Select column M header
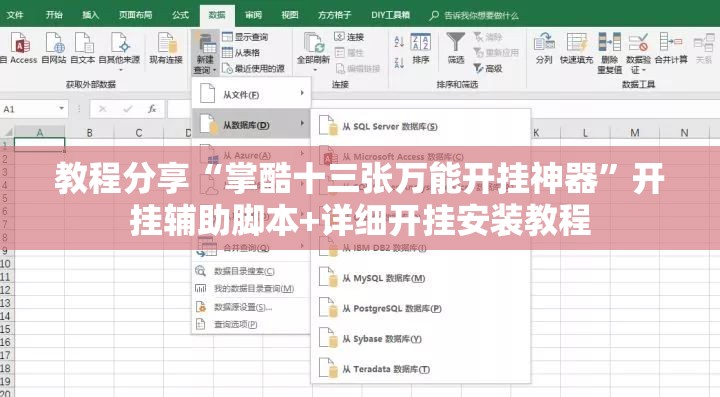 tap(634, 133)
